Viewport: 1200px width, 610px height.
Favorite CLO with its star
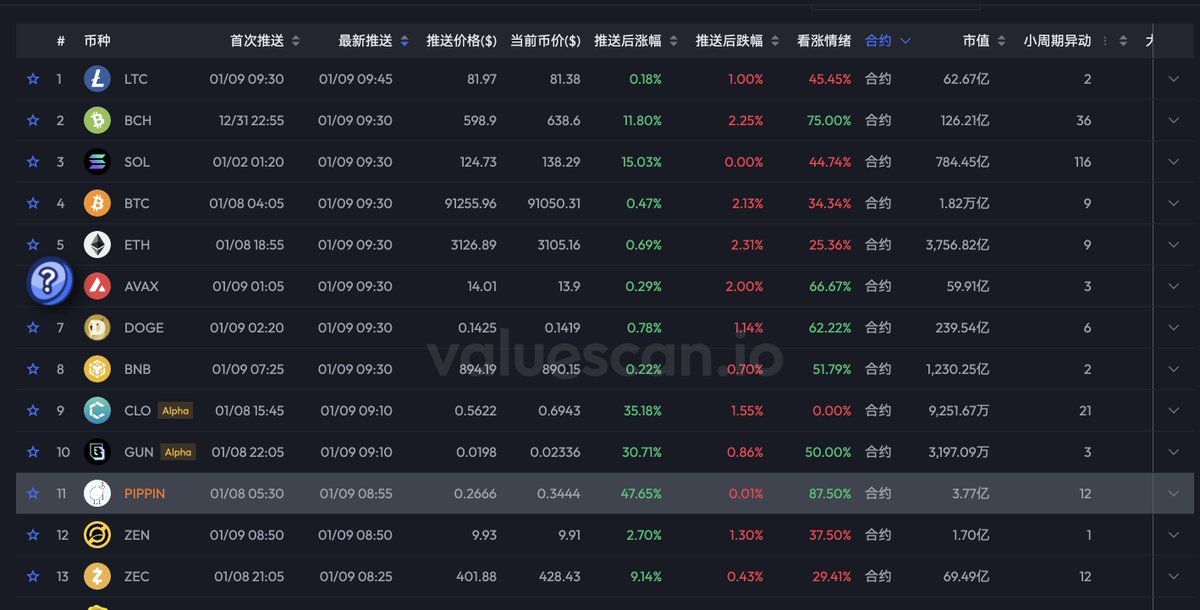pos(33,411)
